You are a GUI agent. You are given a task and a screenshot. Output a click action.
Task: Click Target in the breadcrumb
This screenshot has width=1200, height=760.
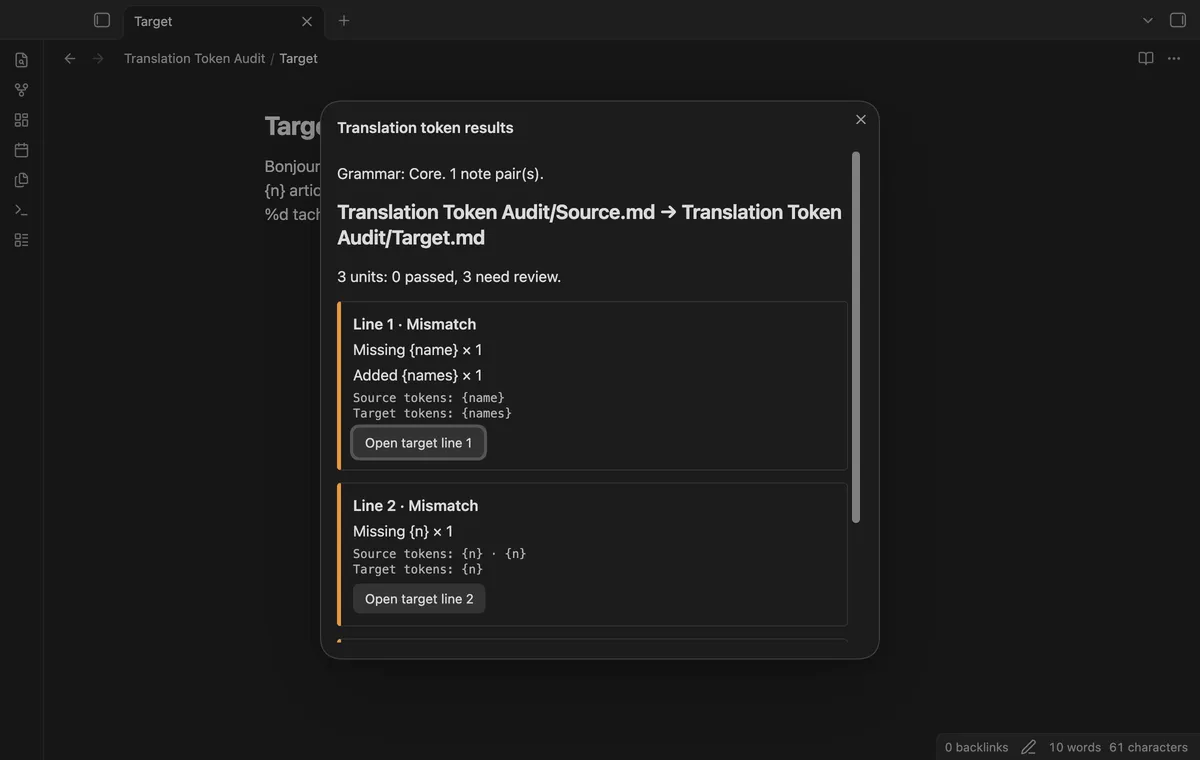[298, 59]
